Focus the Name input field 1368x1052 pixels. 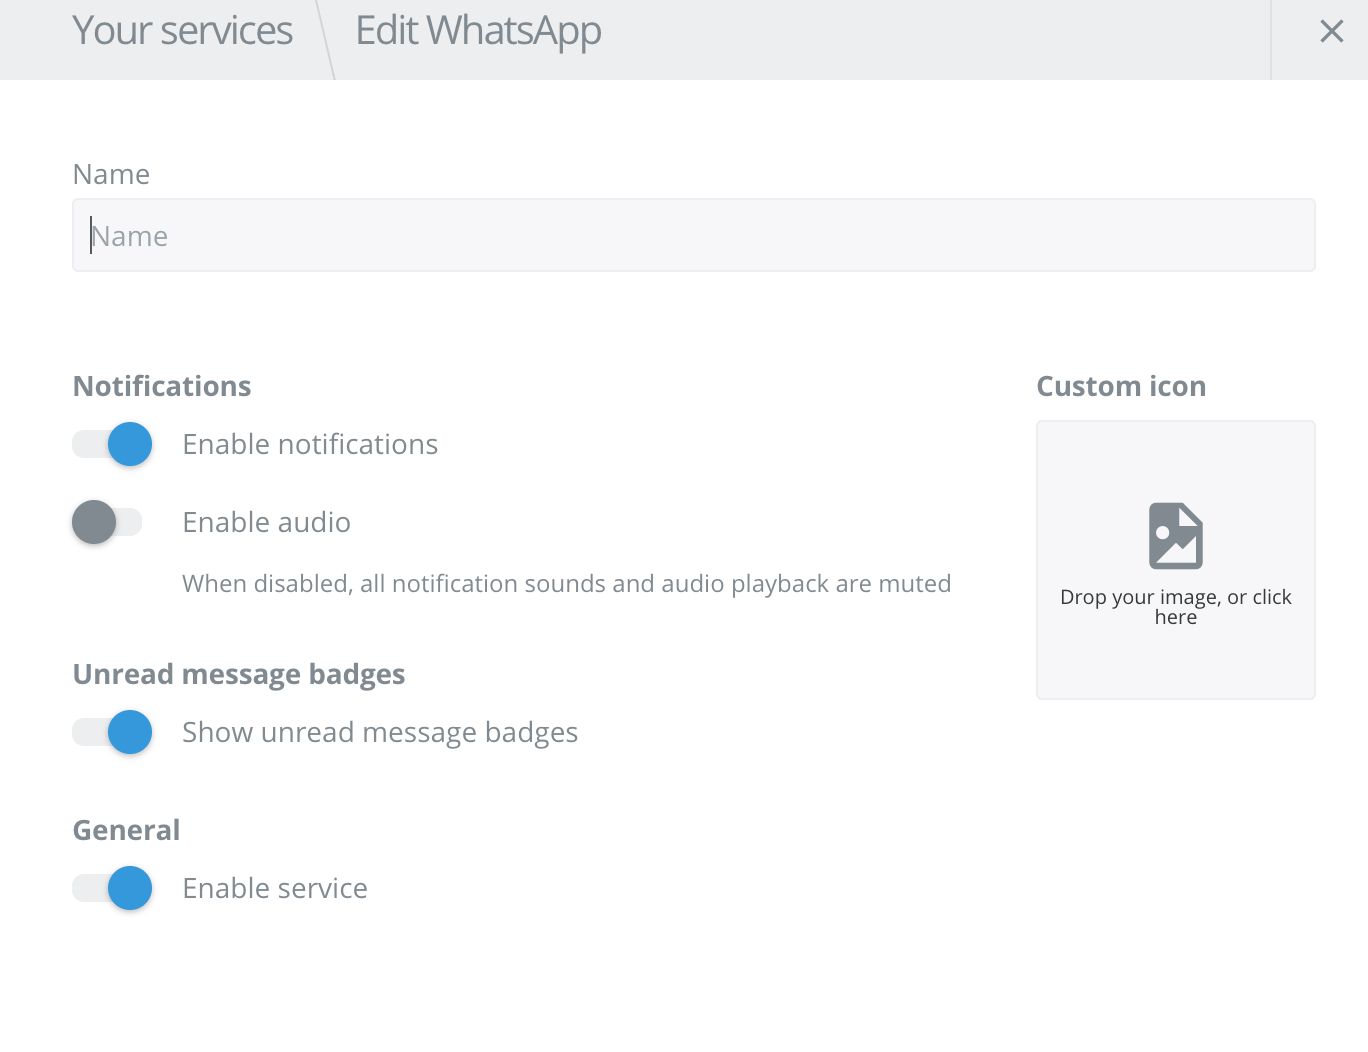pos(694,235)
